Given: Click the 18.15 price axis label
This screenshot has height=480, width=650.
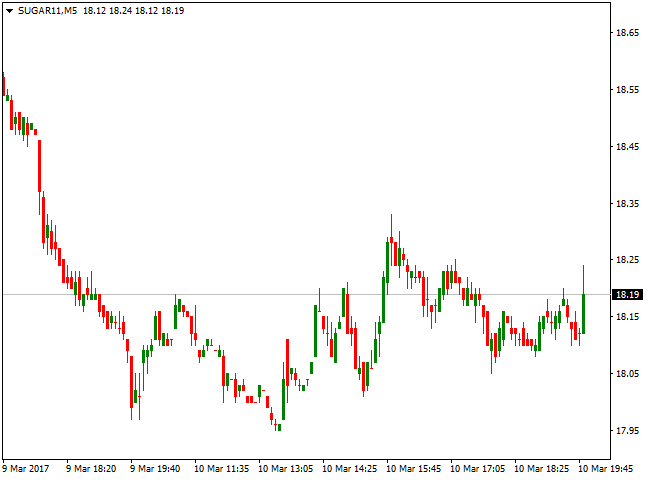Looking at the screenshot, I should (x=628, y=316).
